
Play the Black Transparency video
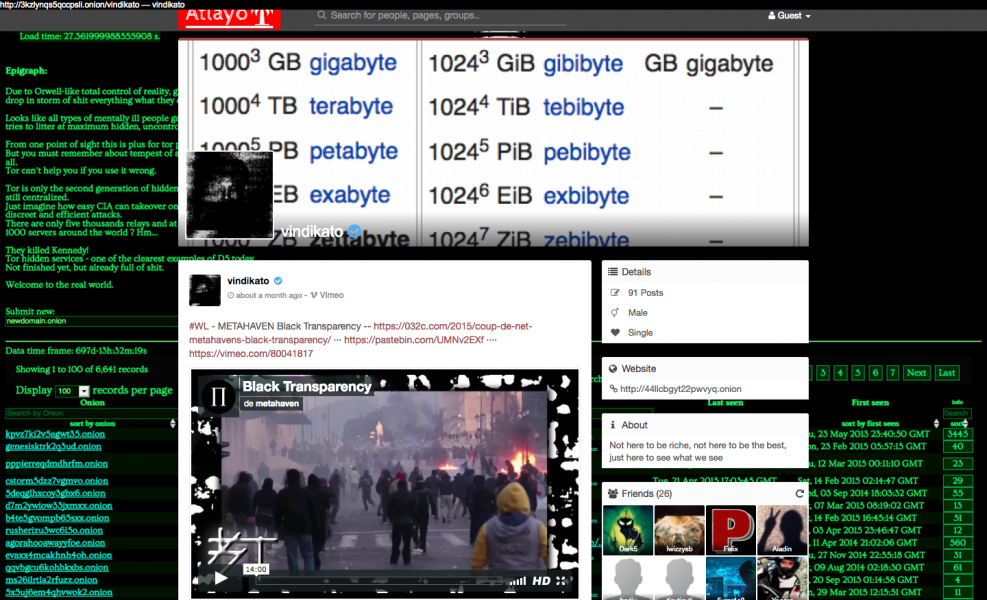(x=221, y=578)
